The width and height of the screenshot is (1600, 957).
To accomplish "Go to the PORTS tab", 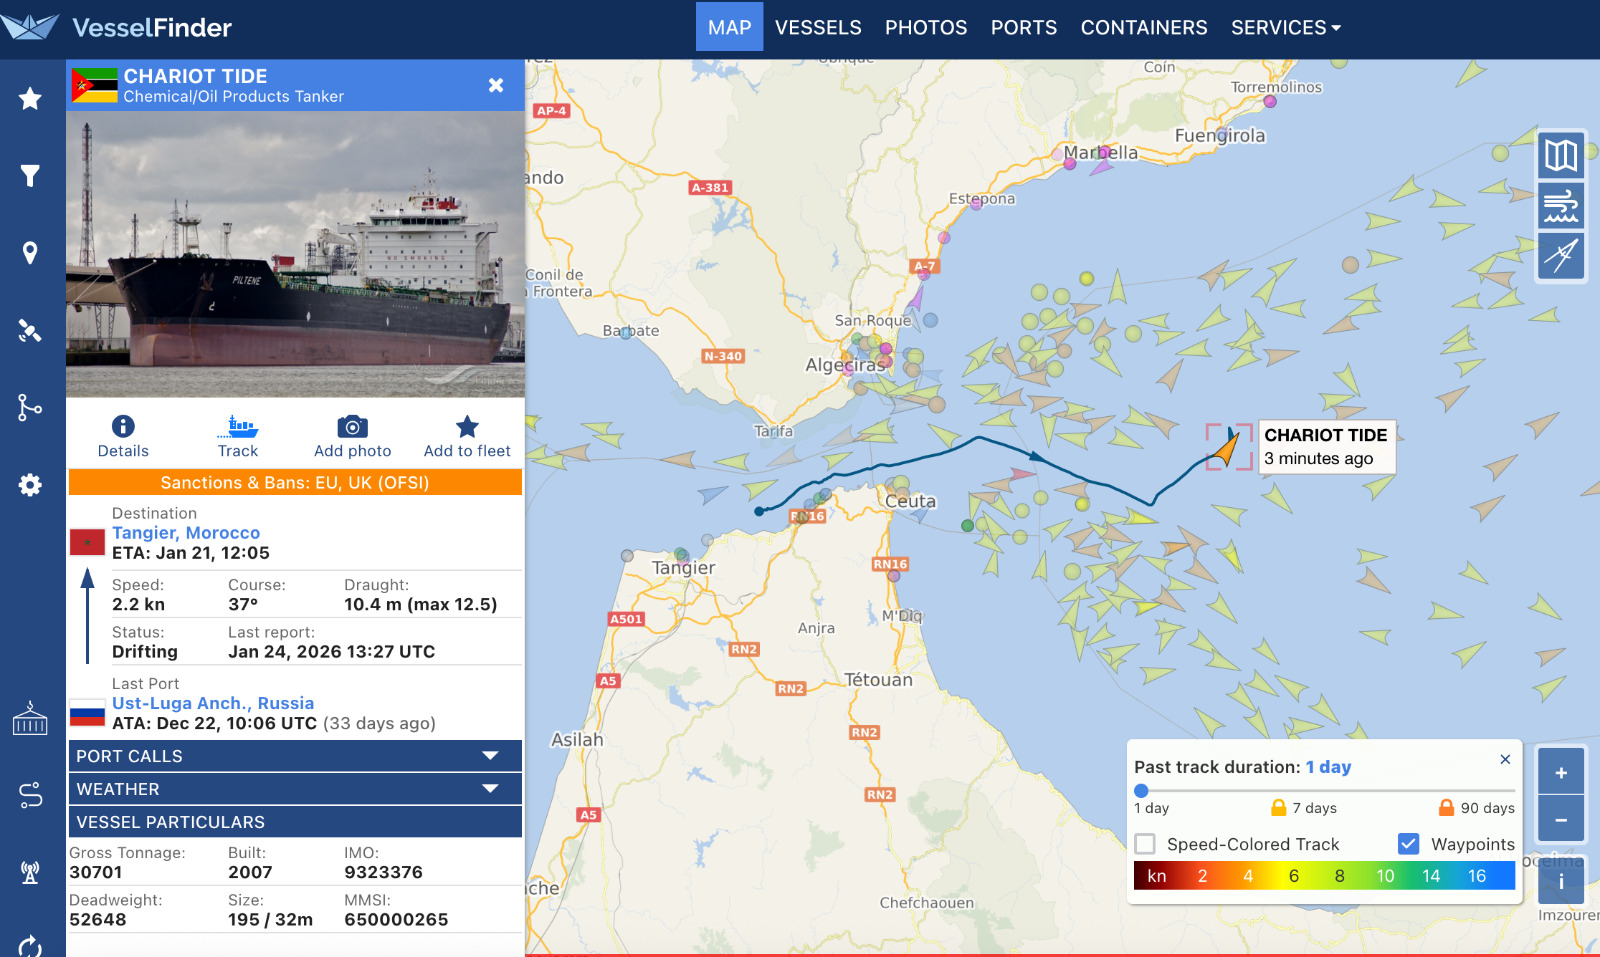I will [1023, 27].
